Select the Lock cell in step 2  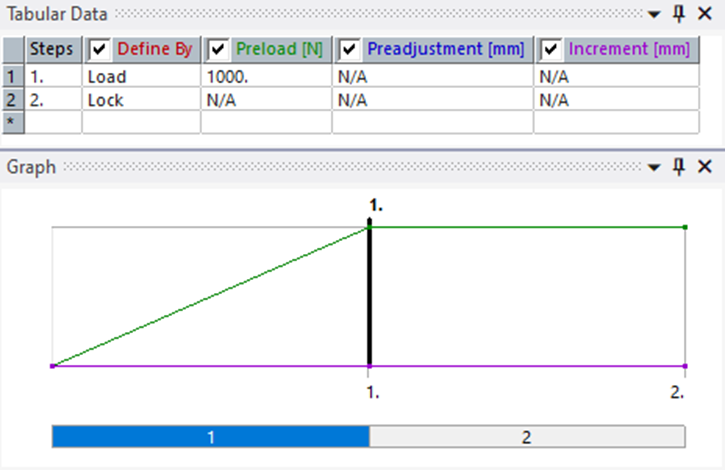(141, 100)
